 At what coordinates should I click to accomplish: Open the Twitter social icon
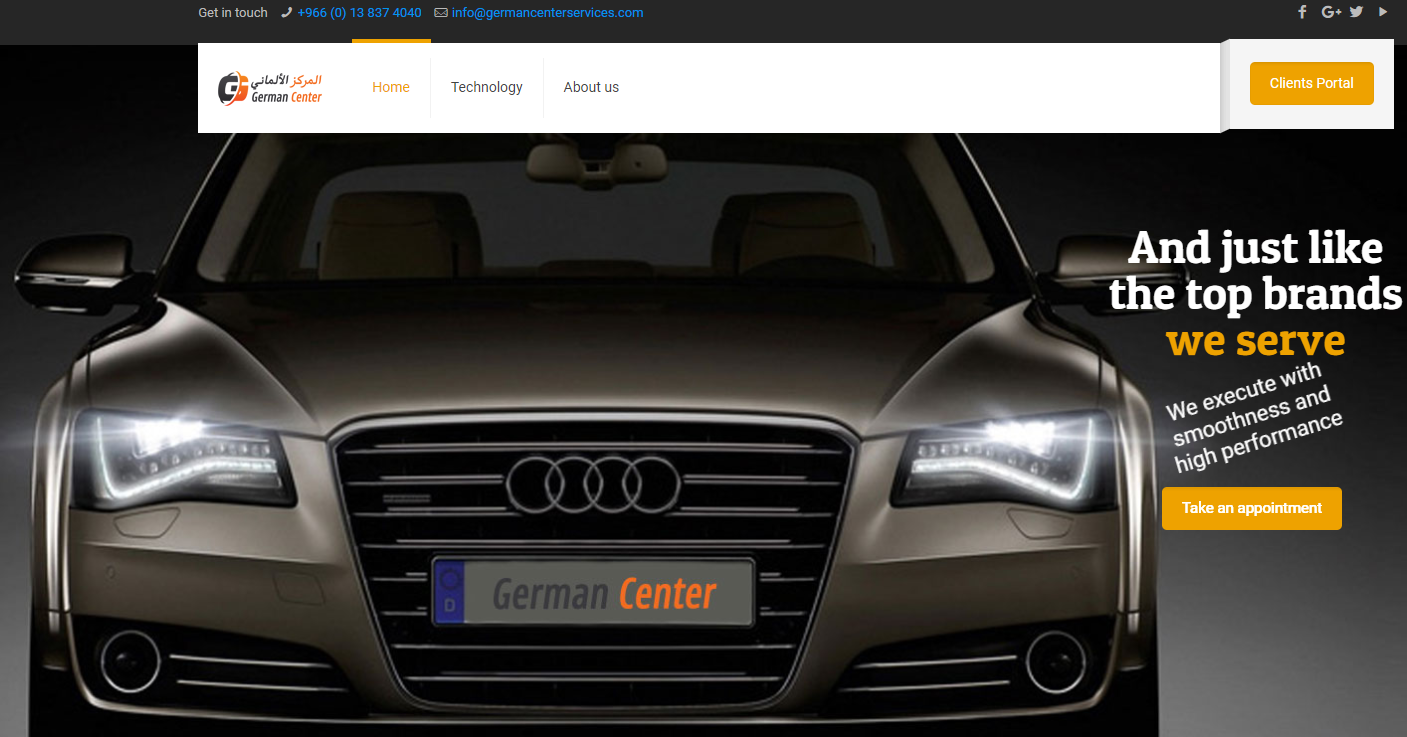[x=1356, y=12]
